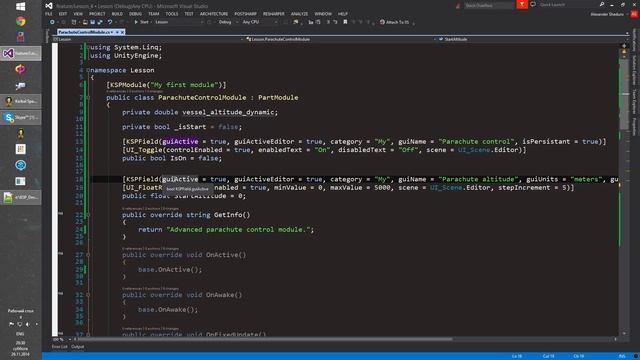Open Kerbal Space Program taskbar item
The width and height of the screenshot is (640, 360).
[20, 101]
